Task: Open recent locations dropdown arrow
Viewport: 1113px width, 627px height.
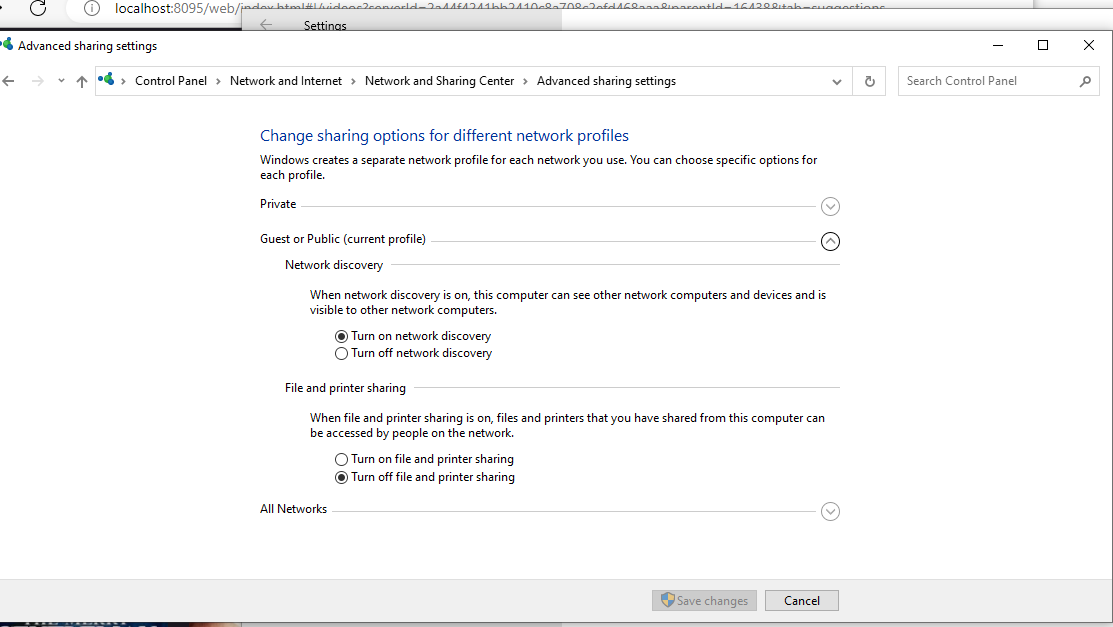Action: [x=61, y=81]
